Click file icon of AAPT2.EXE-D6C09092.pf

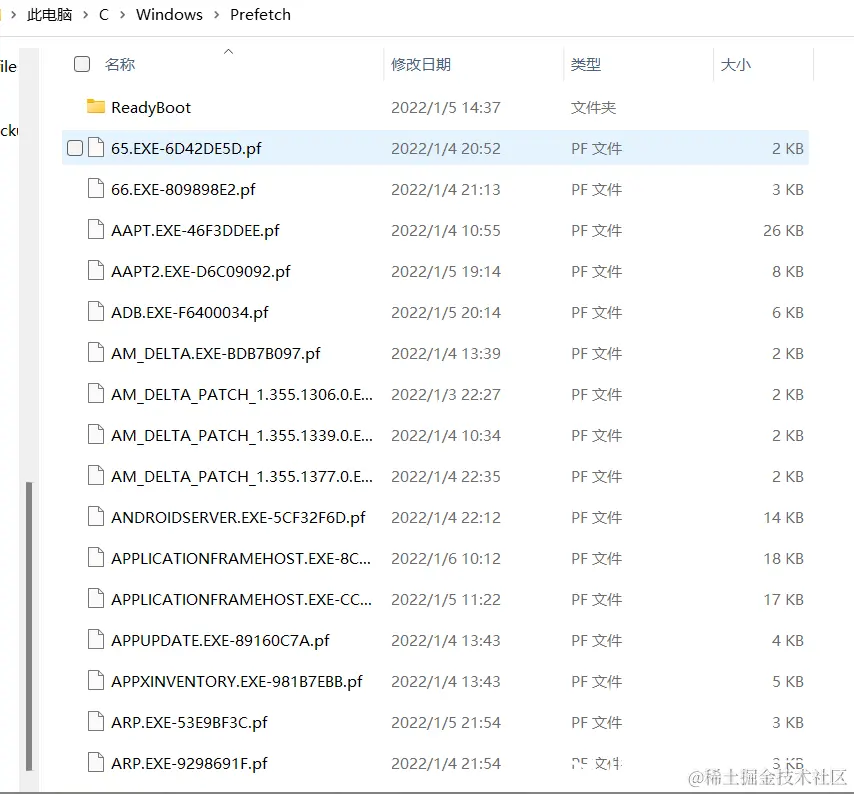tap(96, 271)
